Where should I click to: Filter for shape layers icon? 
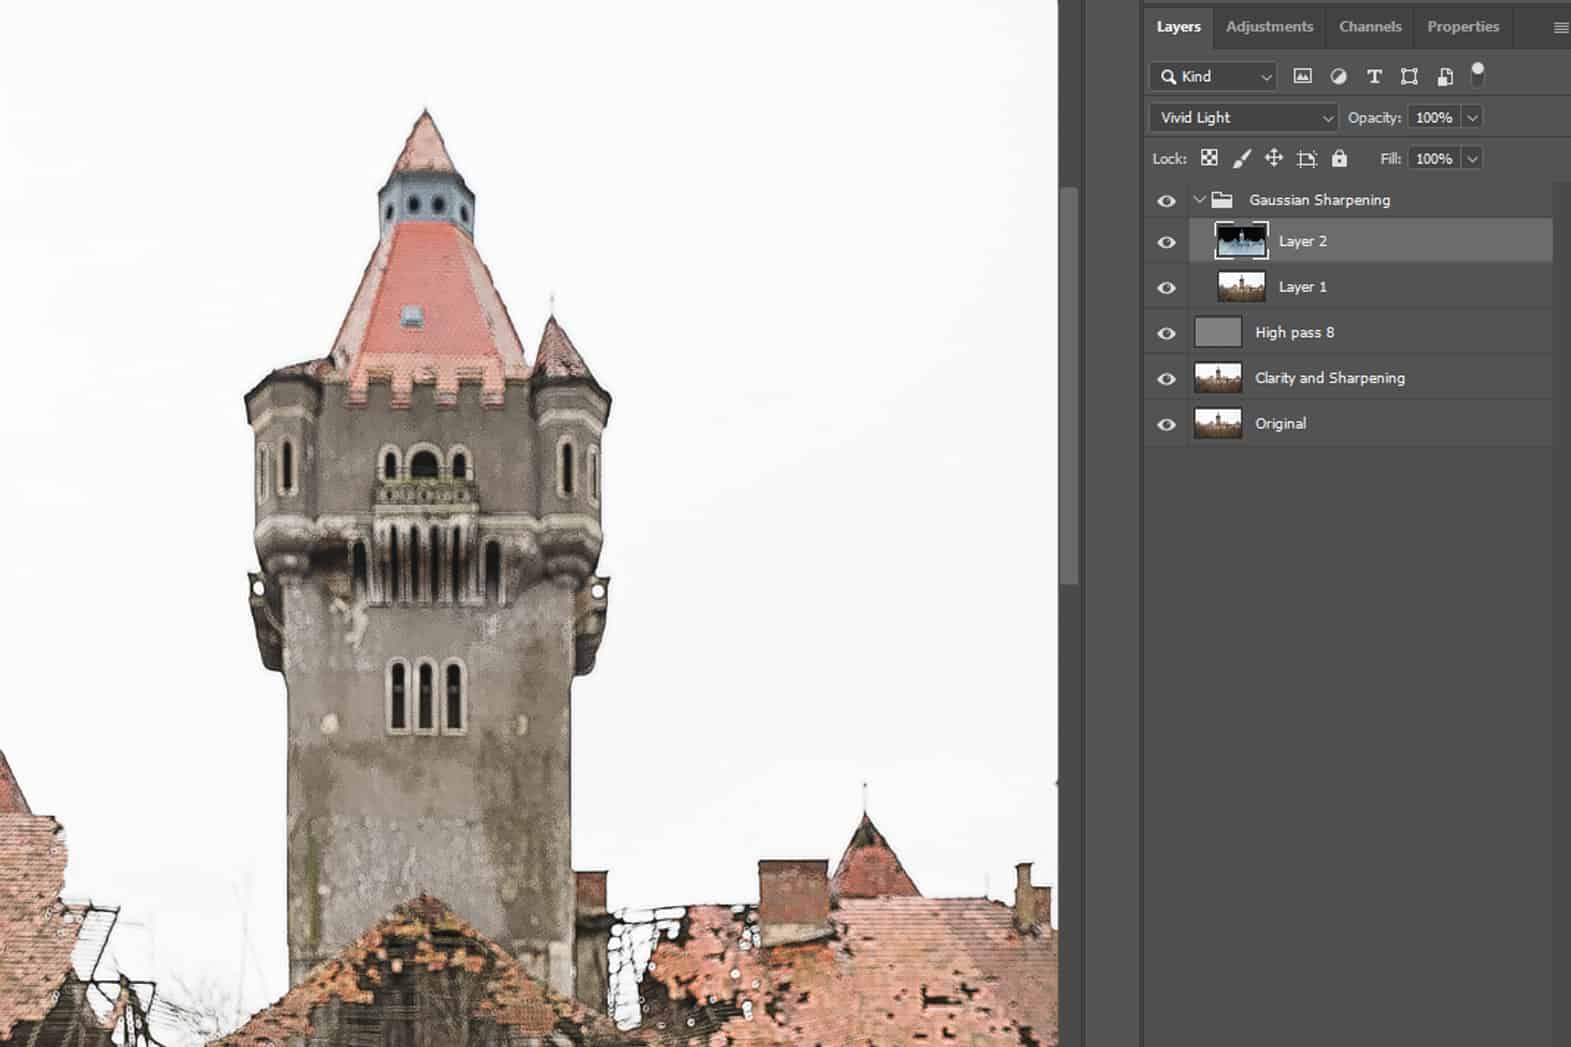click(x=1409, y=76)
